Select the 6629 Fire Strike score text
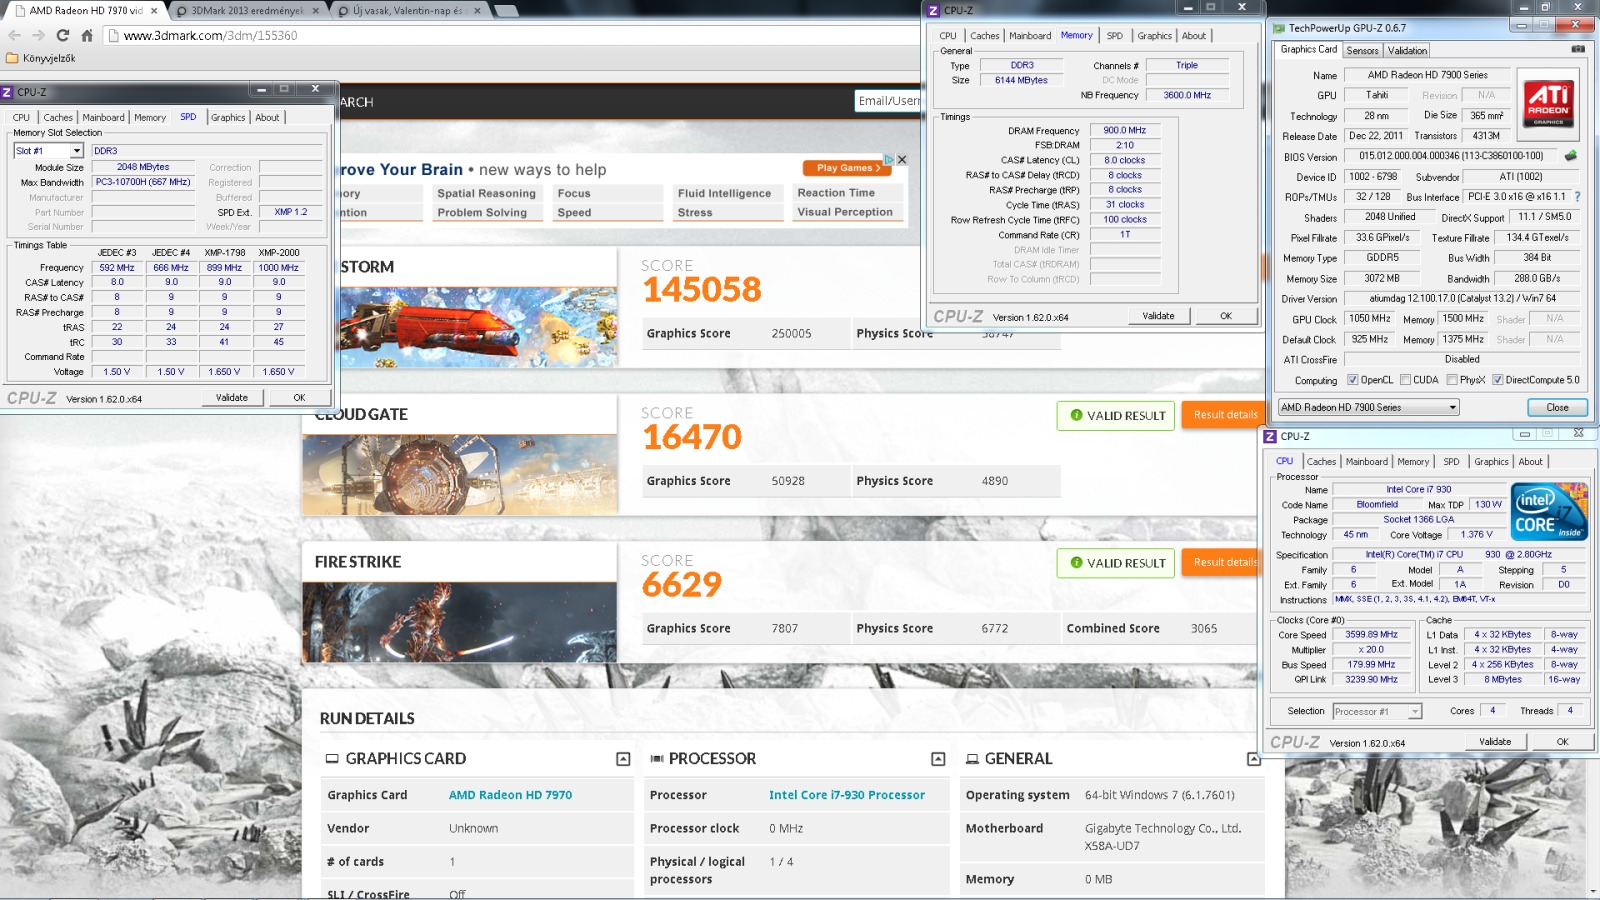The image size is (1600, 900). [x=682, y=585]
